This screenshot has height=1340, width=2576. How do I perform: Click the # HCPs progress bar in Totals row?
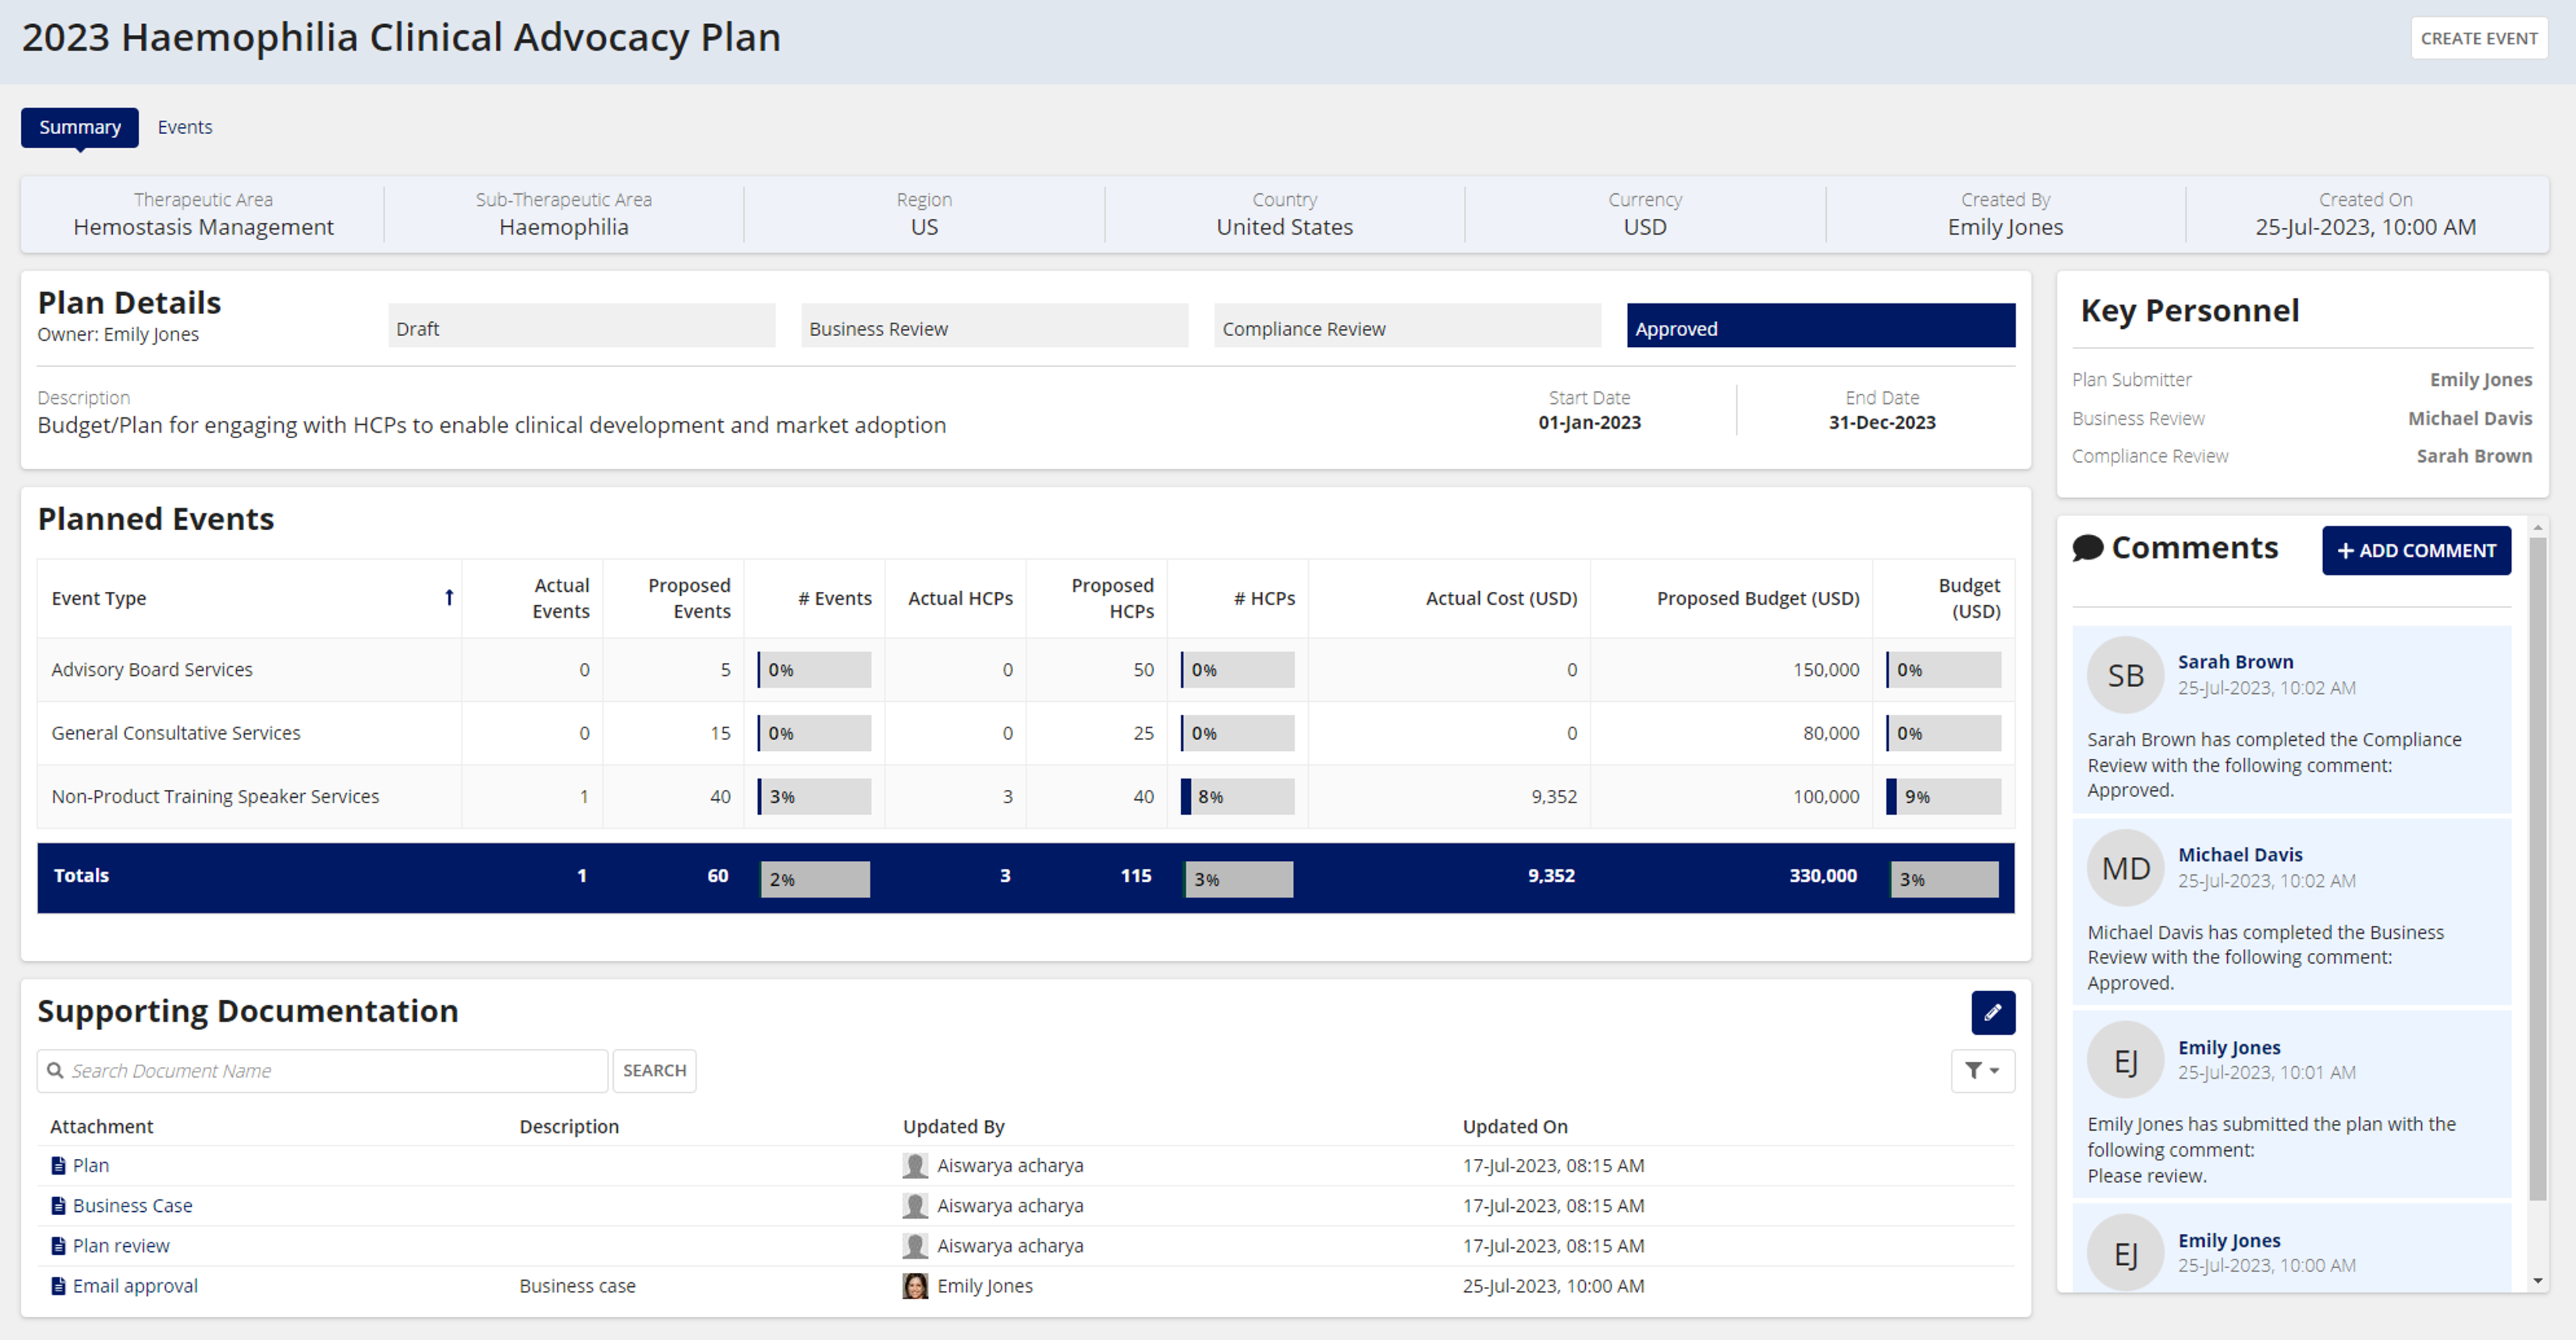coord(1238,879)
